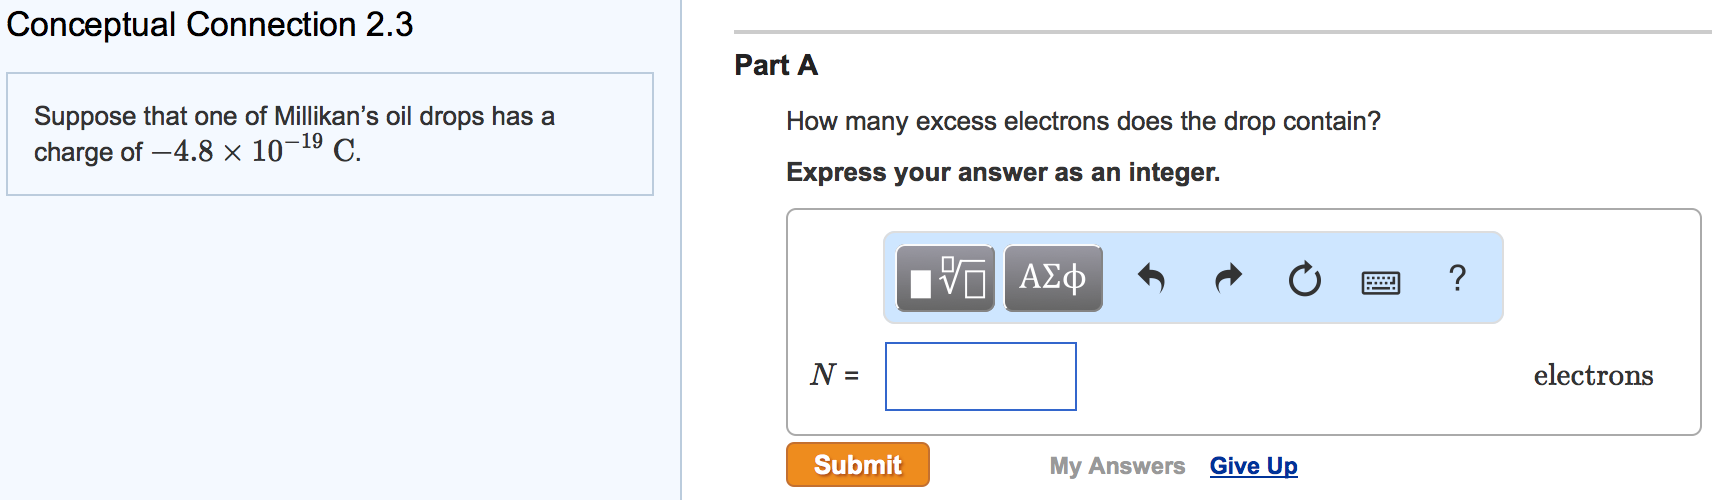The image size is (1712, 500).
Task: Show keyboard shortcuts icon
Action: [x=1381, y=283]
